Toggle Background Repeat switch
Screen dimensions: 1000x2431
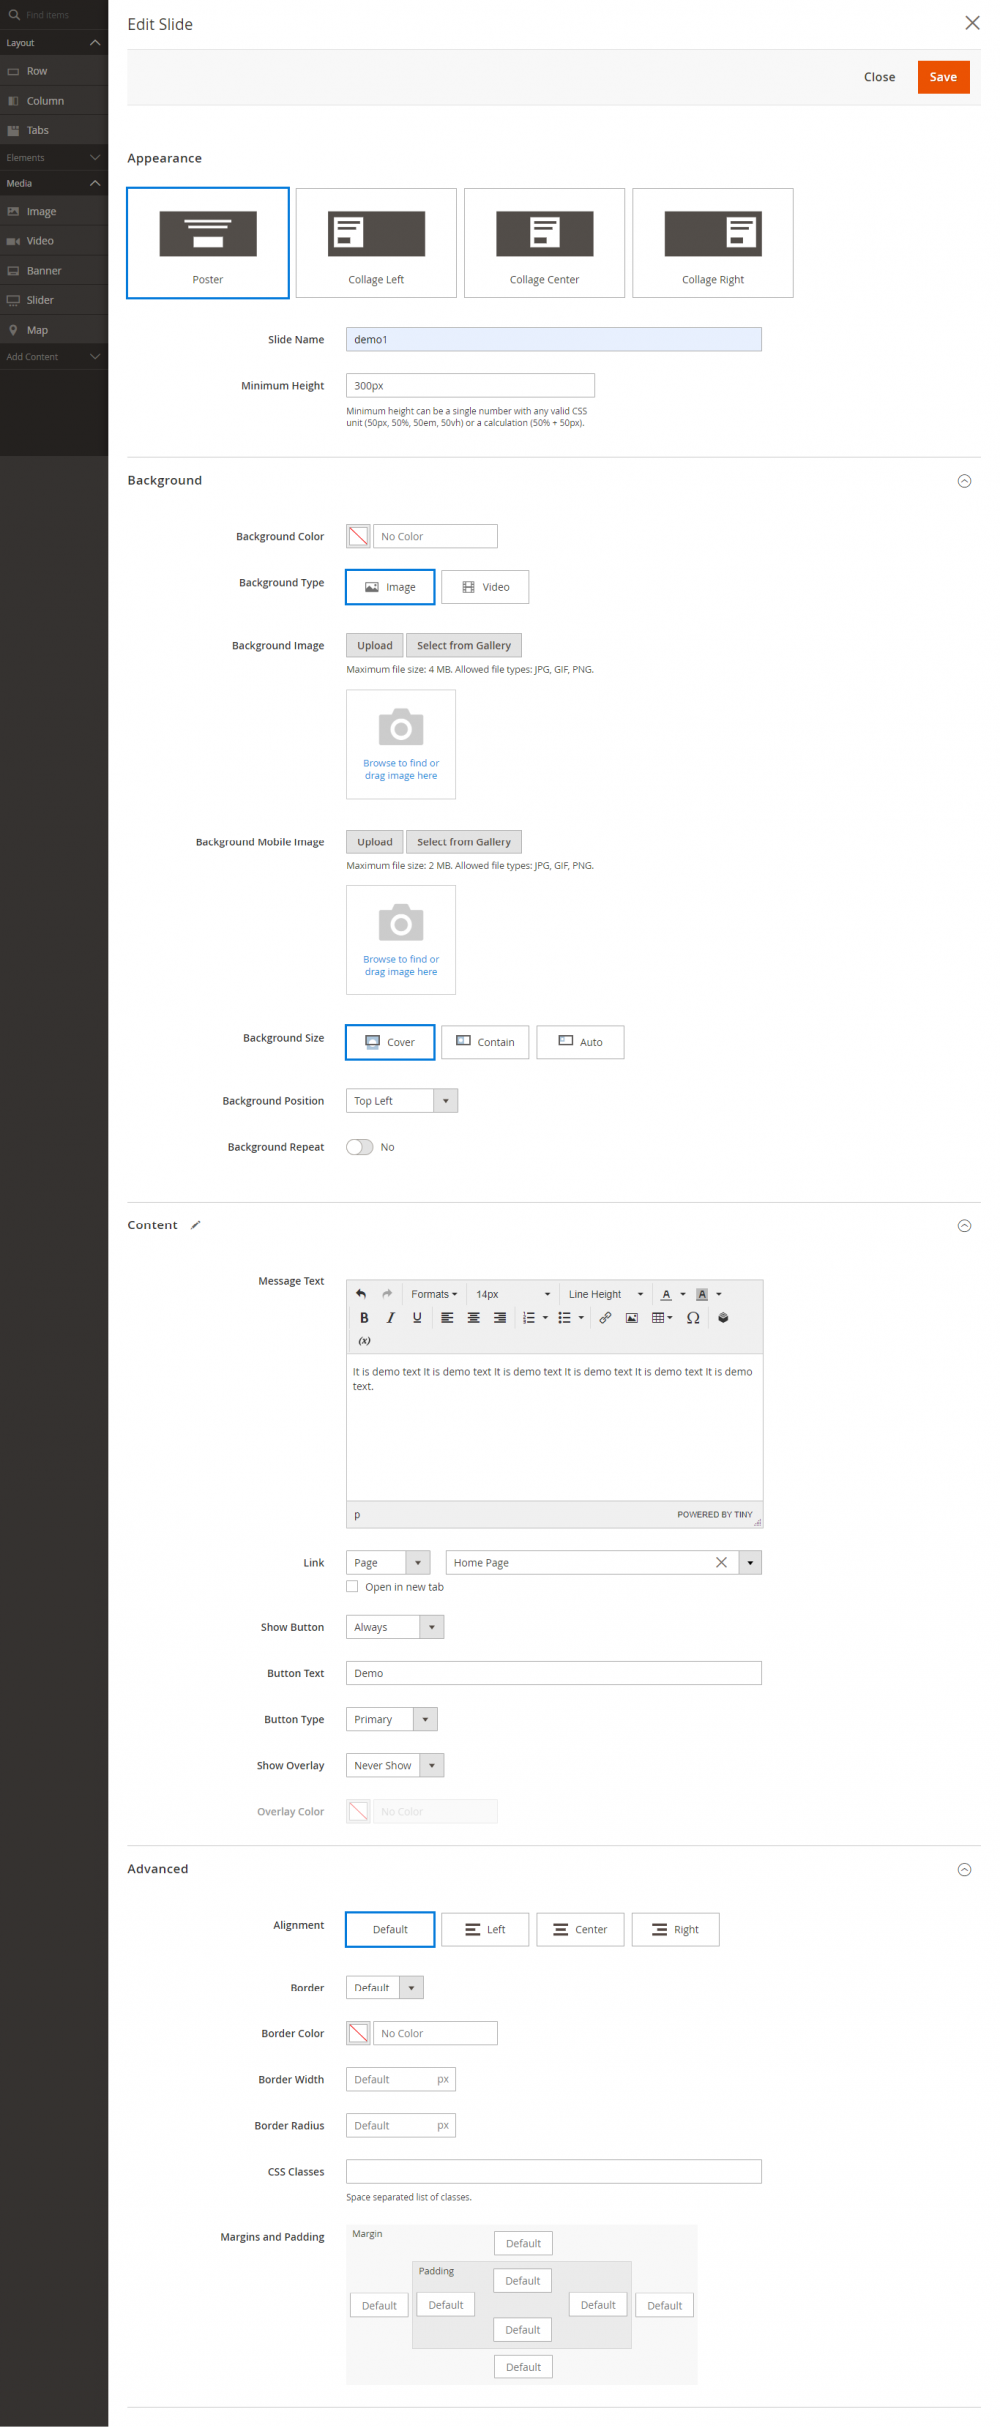tap(359, 1146)
